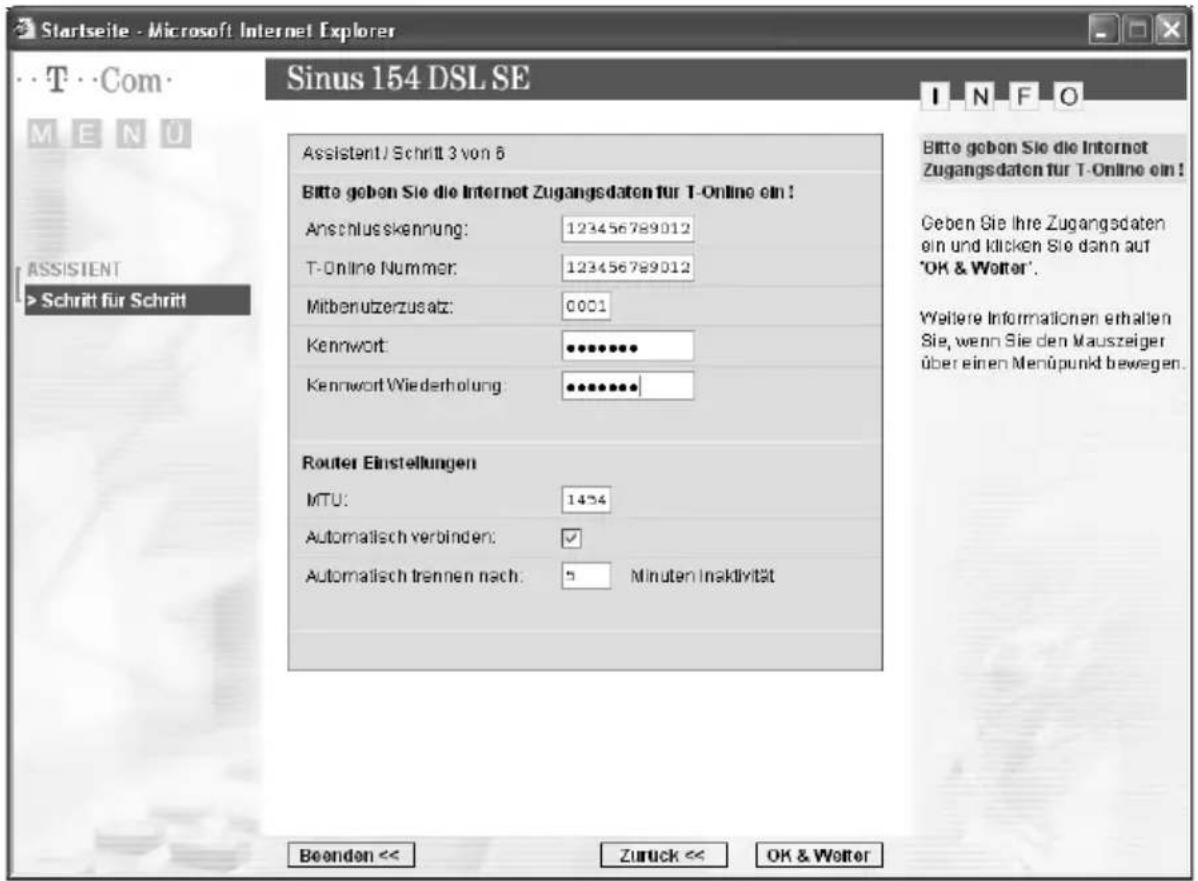Click the Automatisch trennen nach minutes field
The width and height of the screenshot is (1198, 881).
586,575
